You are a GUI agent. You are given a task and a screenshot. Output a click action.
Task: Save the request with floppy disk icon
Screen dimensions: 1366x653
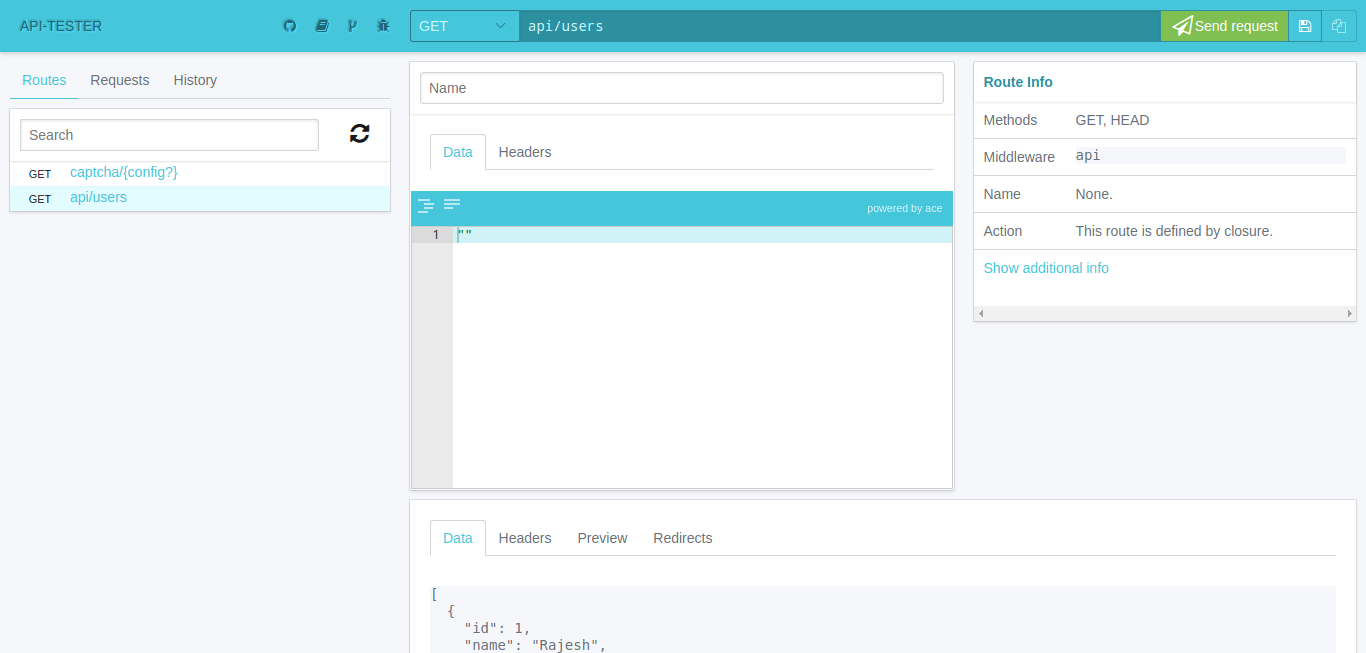pyautogui.click(x=1305, y=26)
